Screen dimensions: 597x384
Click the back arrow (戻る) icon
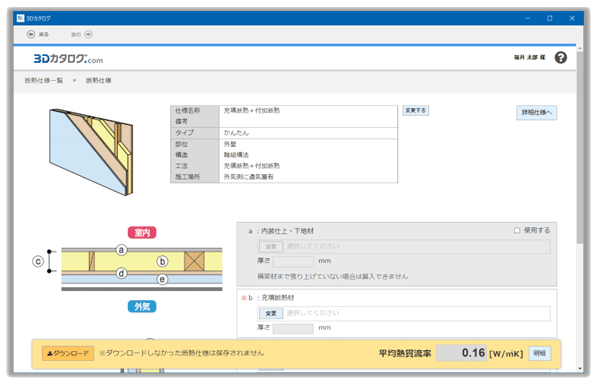tap(31, 34)
